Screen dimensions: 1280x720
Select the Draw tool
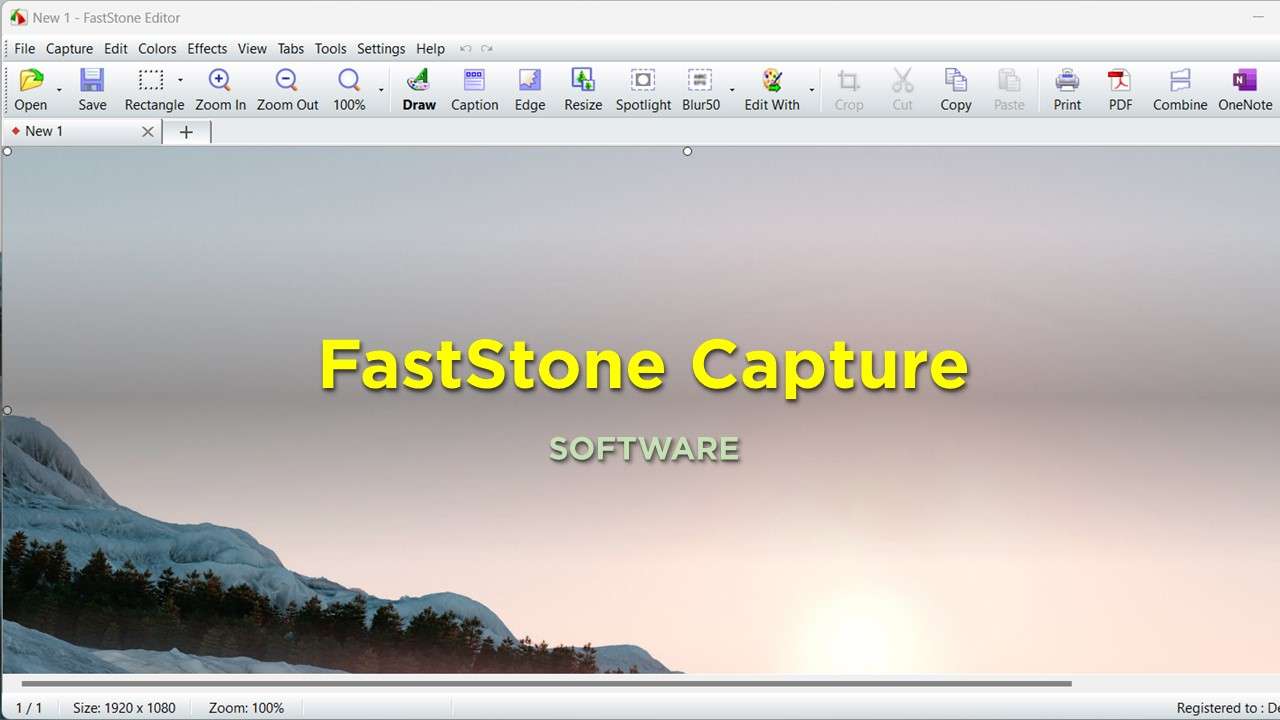(x=418, y=89)
